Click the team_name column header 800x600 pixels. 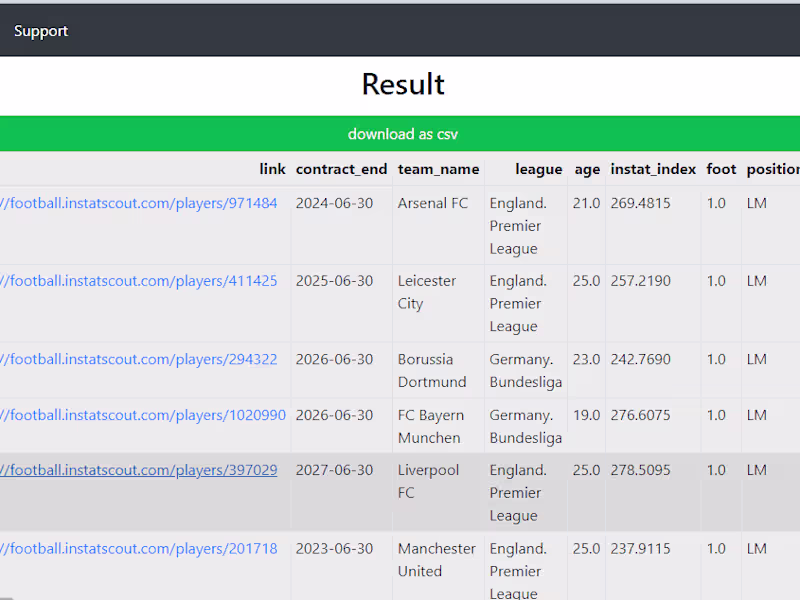(x=438, y=169)
